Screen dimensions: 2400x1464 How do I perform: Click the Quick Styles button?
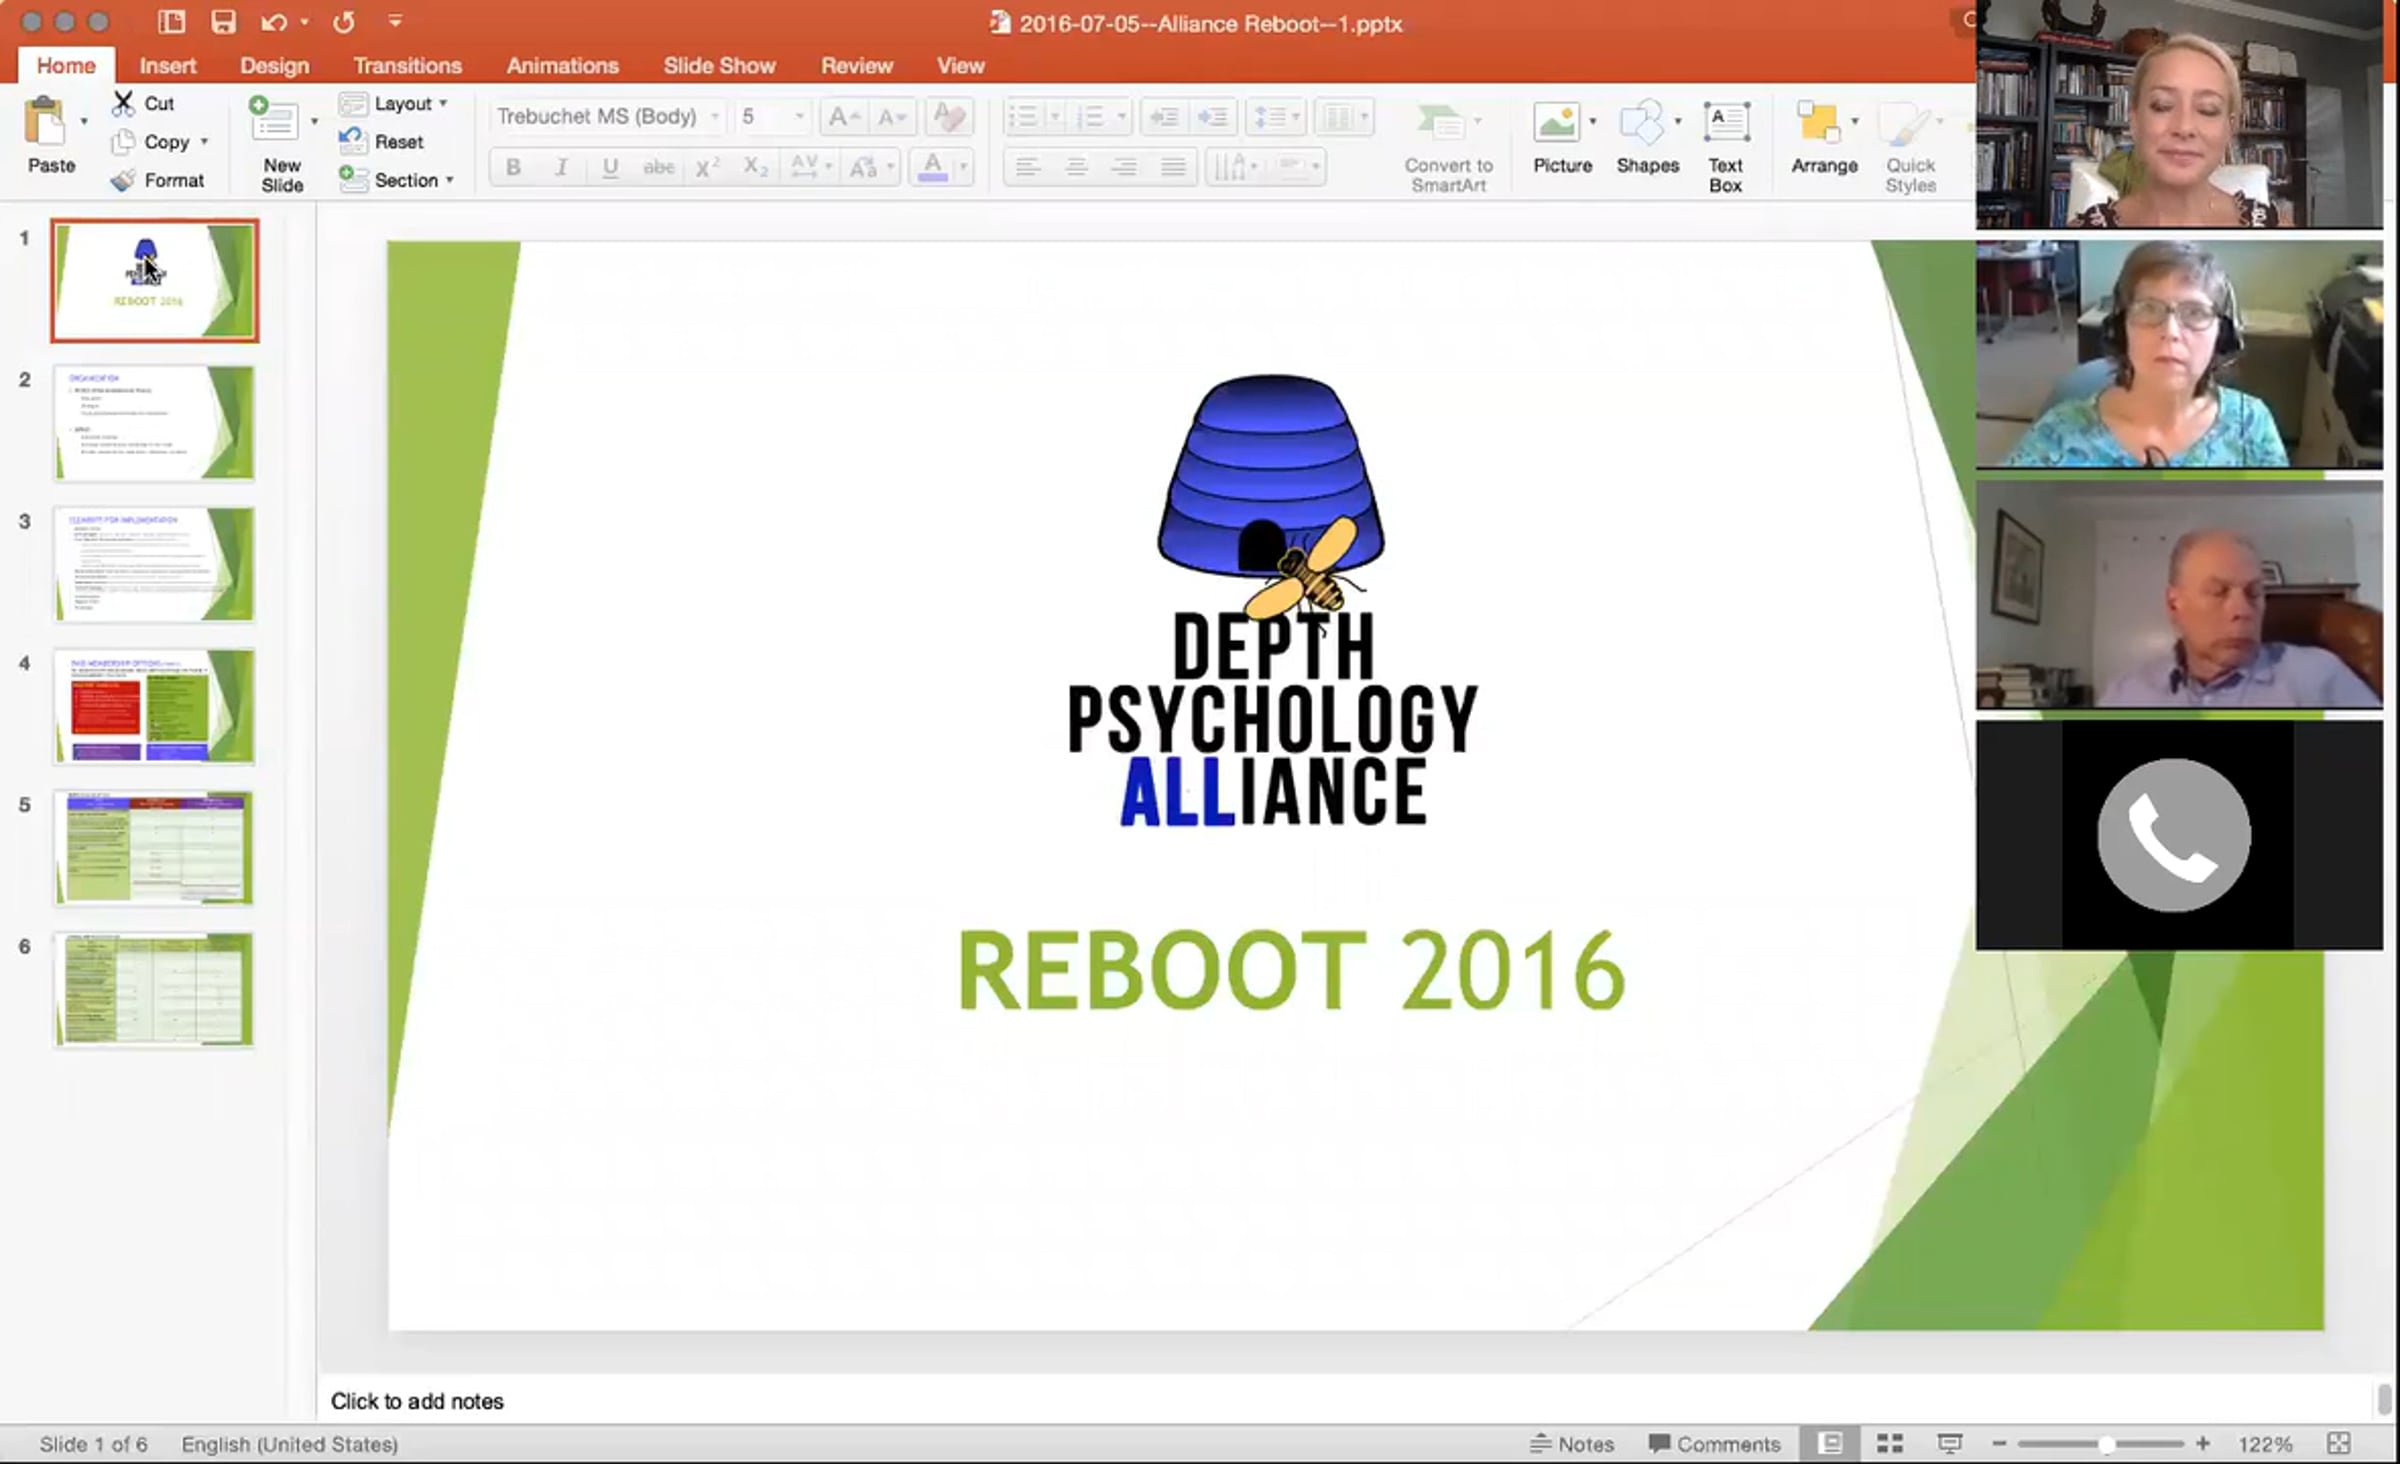1910,146
